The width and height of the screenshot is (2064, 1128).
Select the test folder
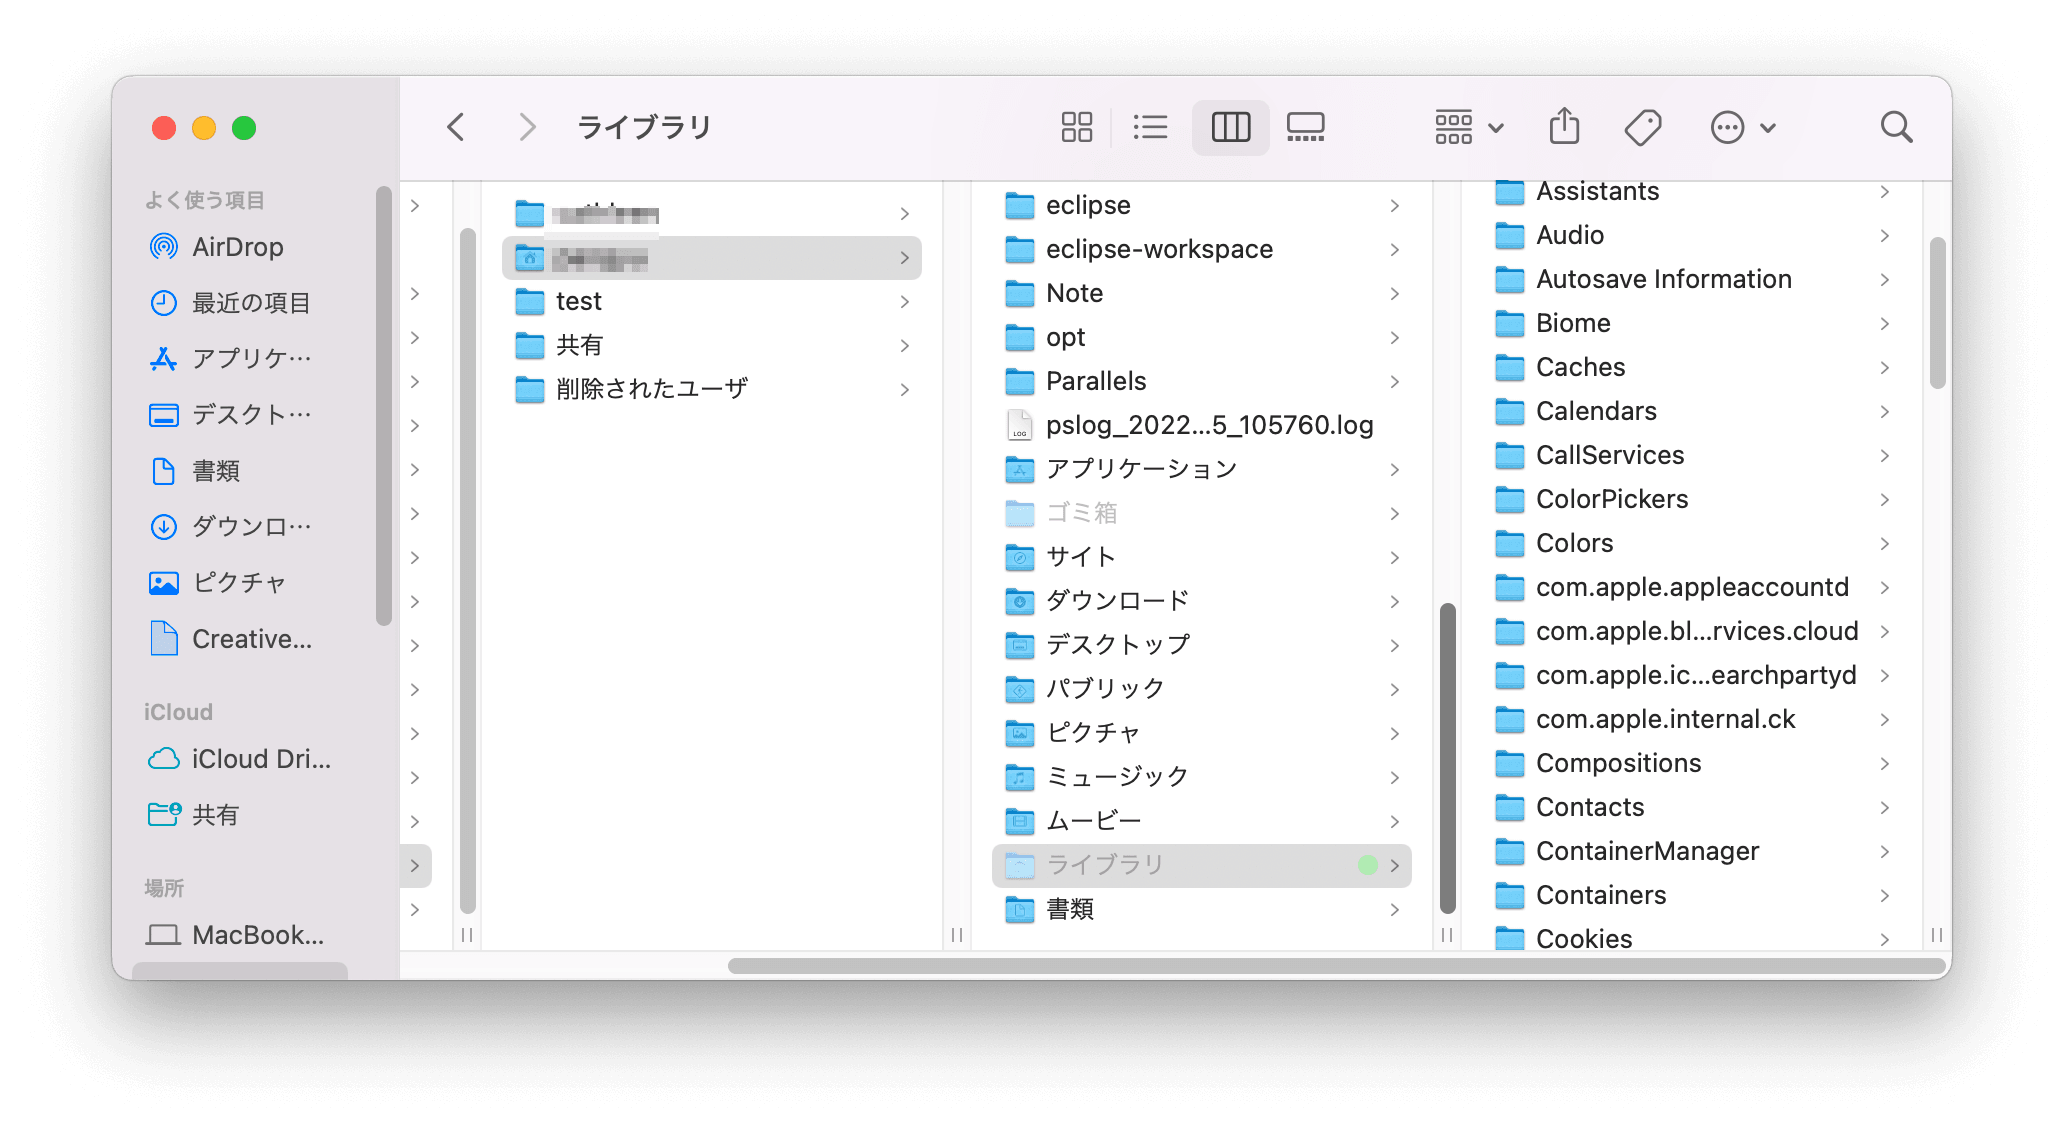(x=711, y=301)
